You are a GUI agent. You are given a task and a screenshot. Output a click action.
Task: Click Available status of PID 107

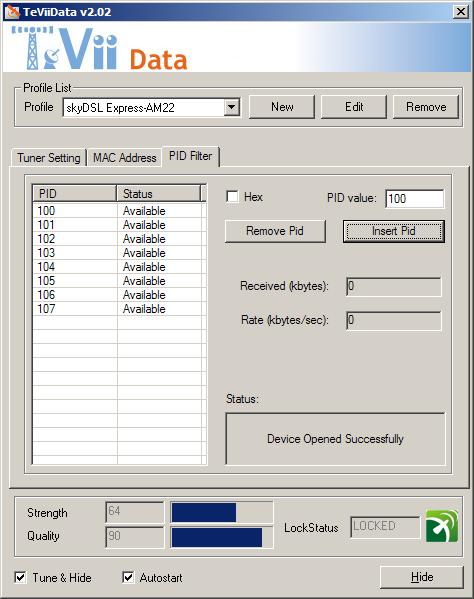point(144,309)
